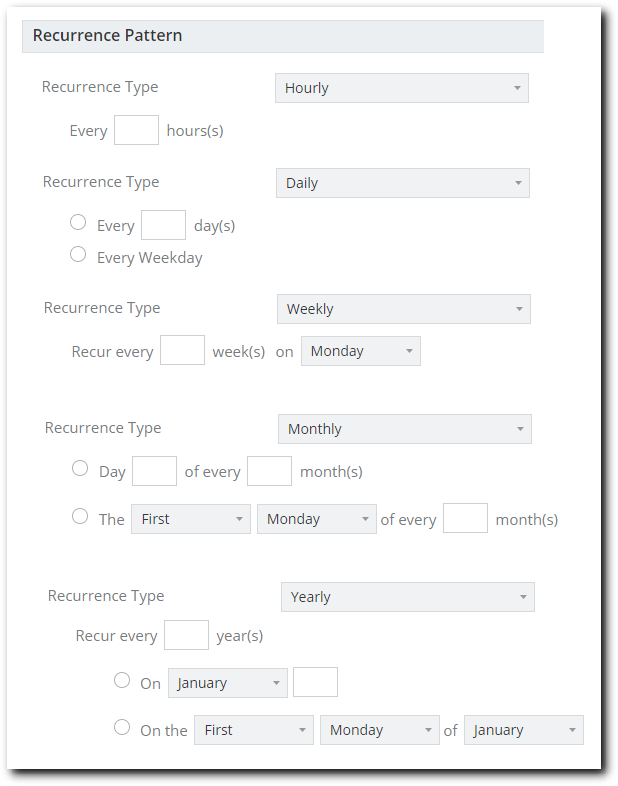The image size is (618, 786).
Task: Open the Hourly recurrence type dropdown
Action: click(x=401, y=88)
